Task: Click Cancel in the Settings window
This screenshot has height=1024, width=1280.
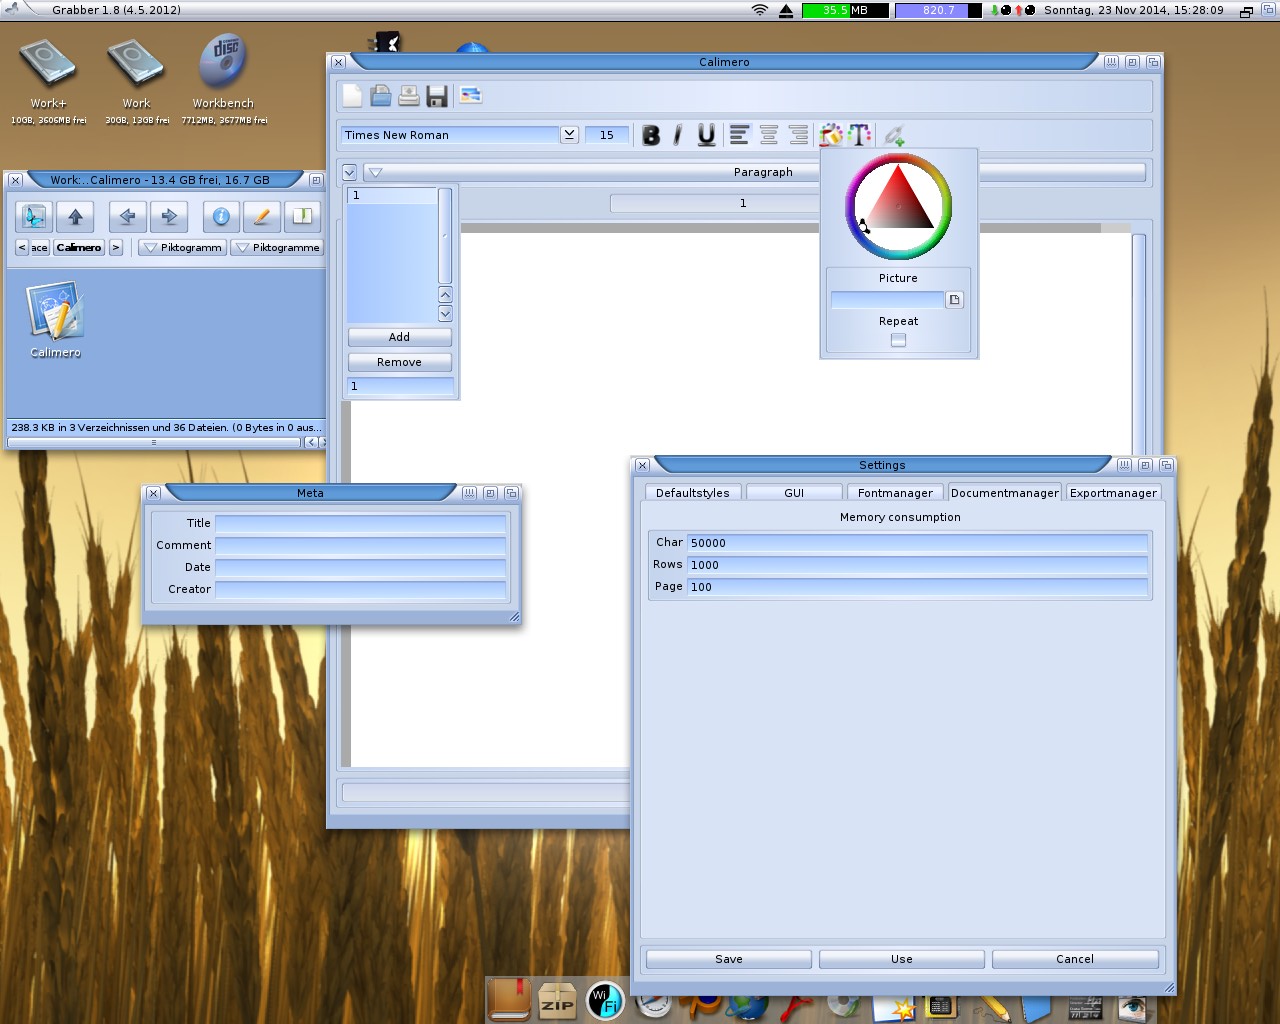Action: [1075, 959]
